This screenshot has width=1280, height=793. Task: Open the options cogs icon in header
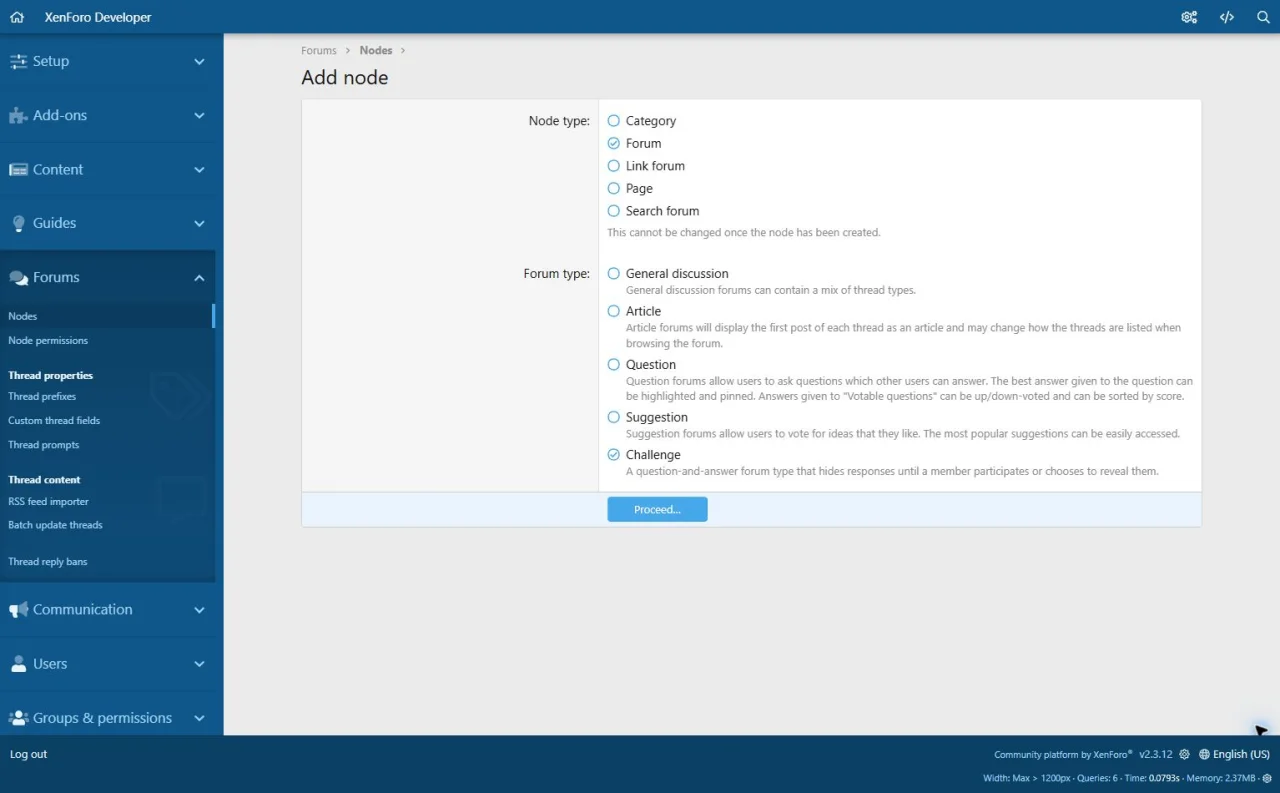coord(1189,17)
